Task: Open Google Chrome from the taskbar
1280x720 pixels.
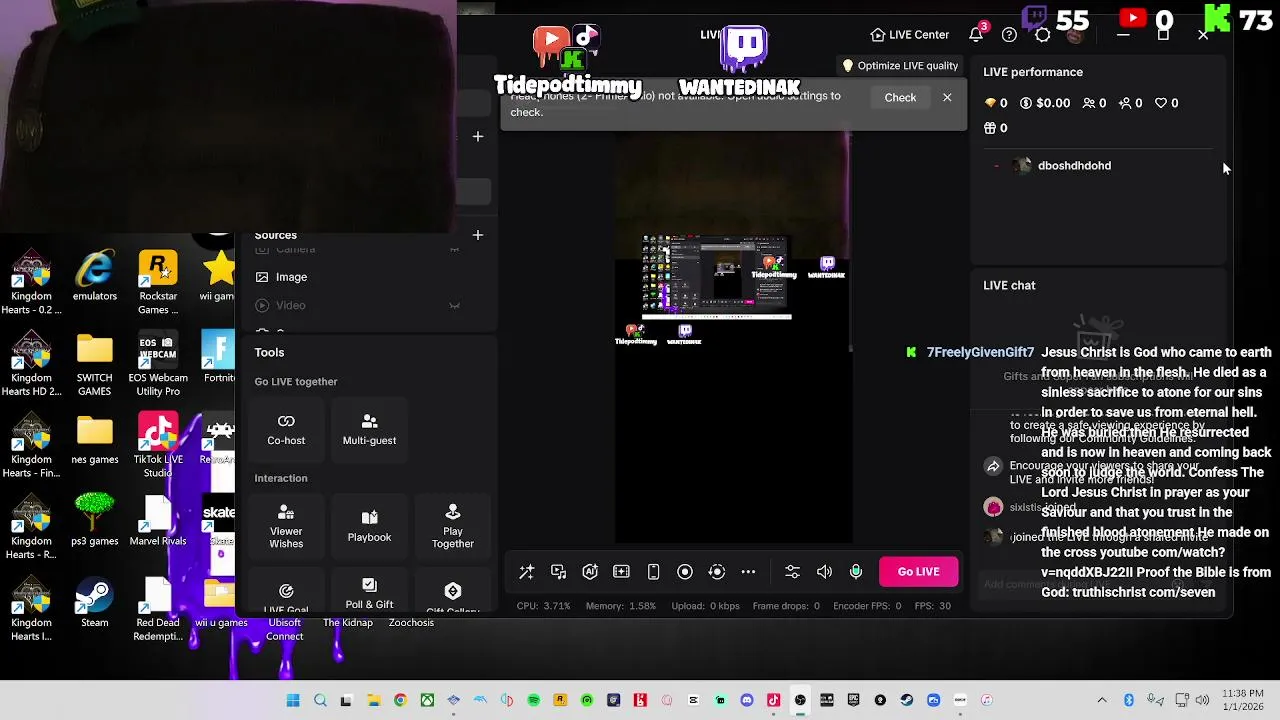Action: tap(400, 700)
